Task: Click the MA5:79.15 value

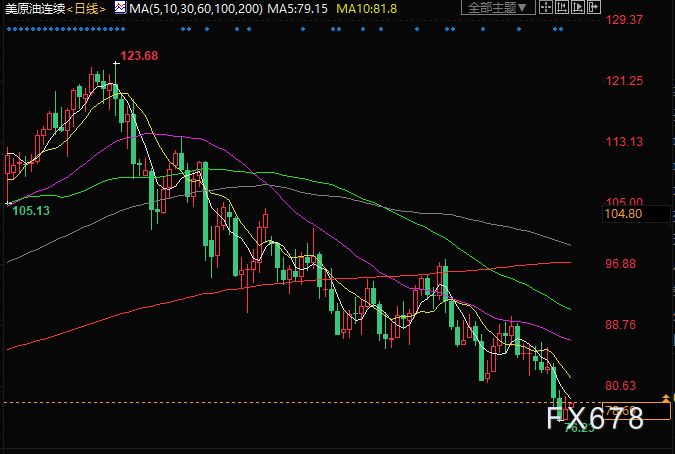Action: [x=297, y=9]
